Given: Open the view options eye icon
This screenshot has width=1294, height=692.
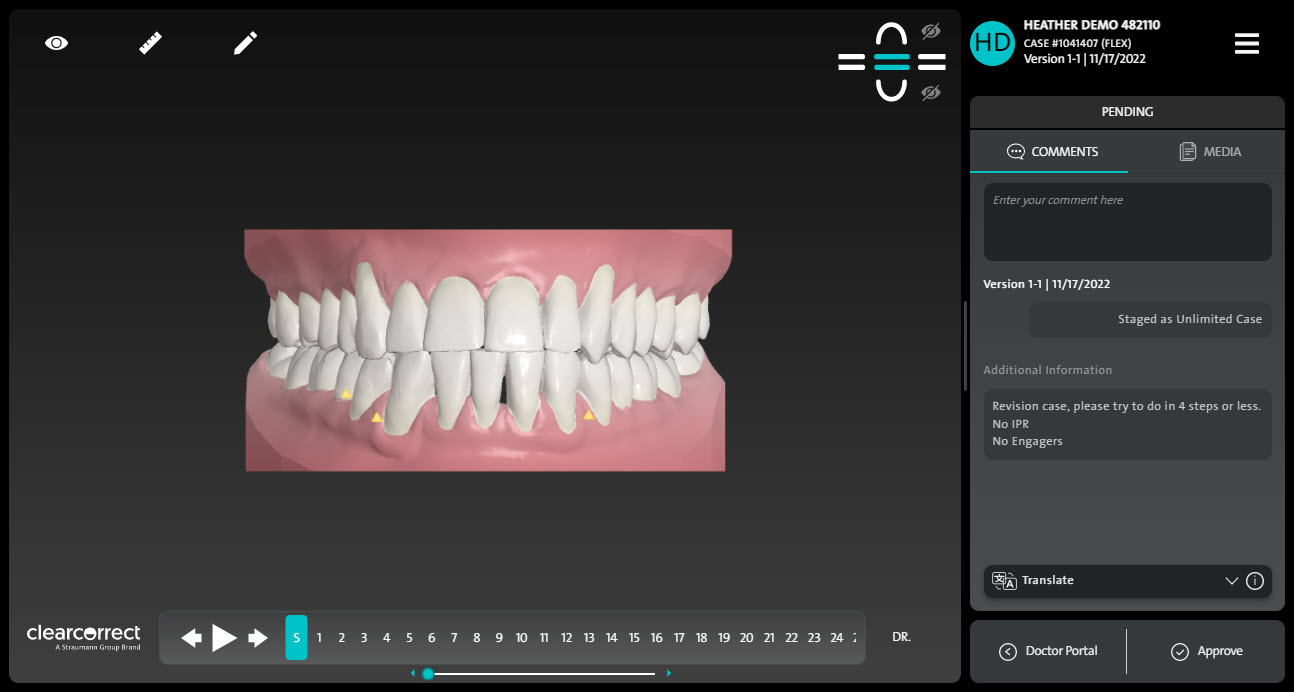Looking at the screenshot, I should click(56, 43).
